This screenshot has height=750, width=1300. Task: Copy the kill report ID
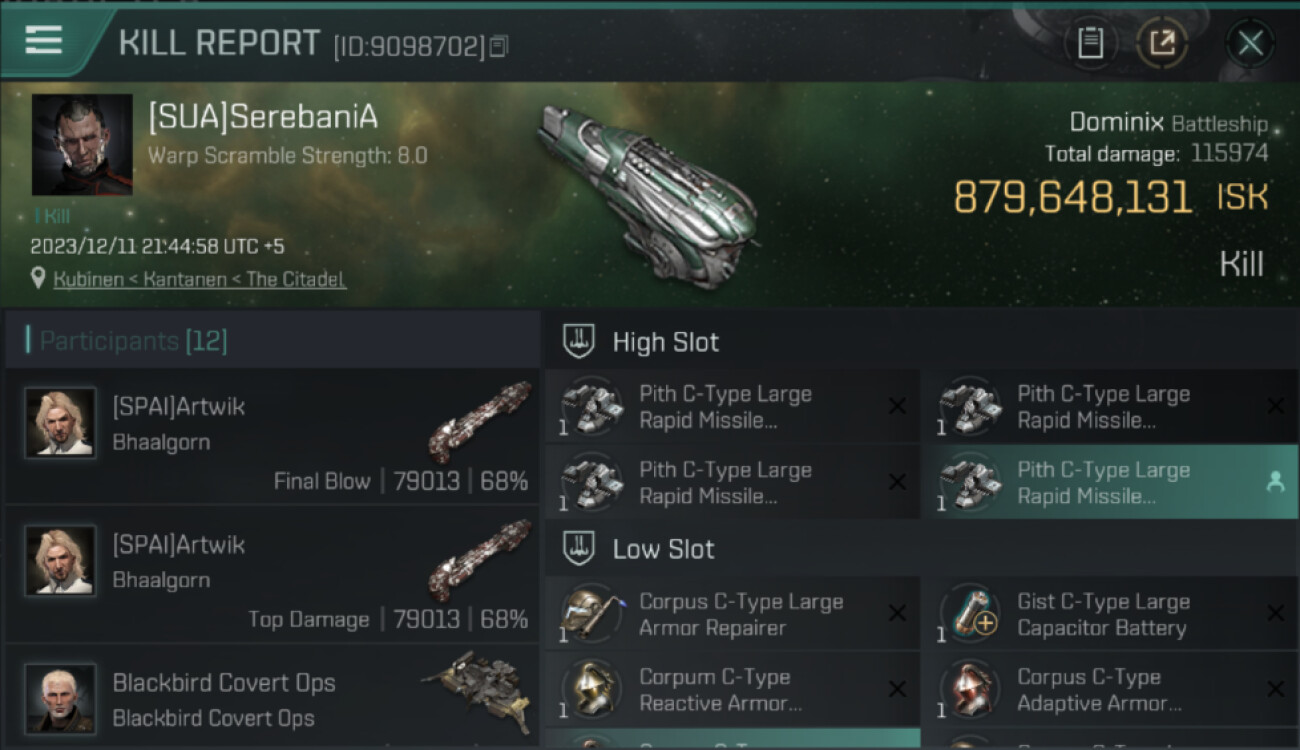pos(499,46)
